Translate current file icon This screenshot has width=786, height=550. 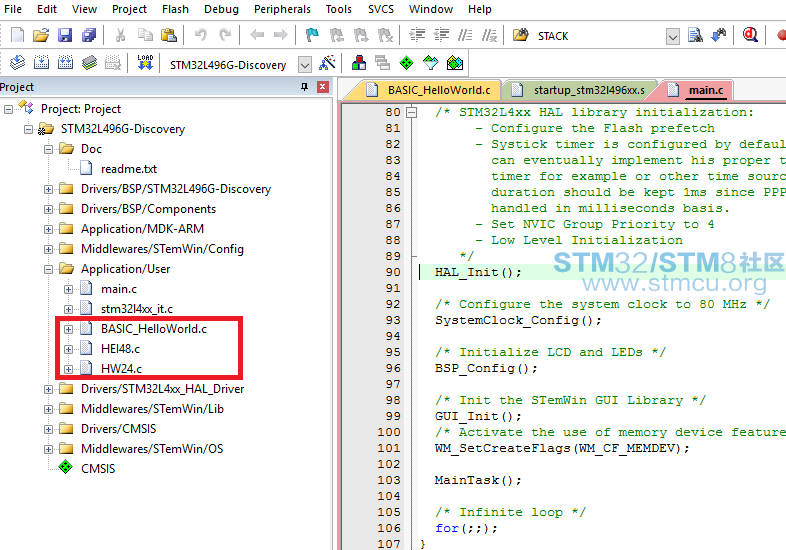(x=18, y=63)
